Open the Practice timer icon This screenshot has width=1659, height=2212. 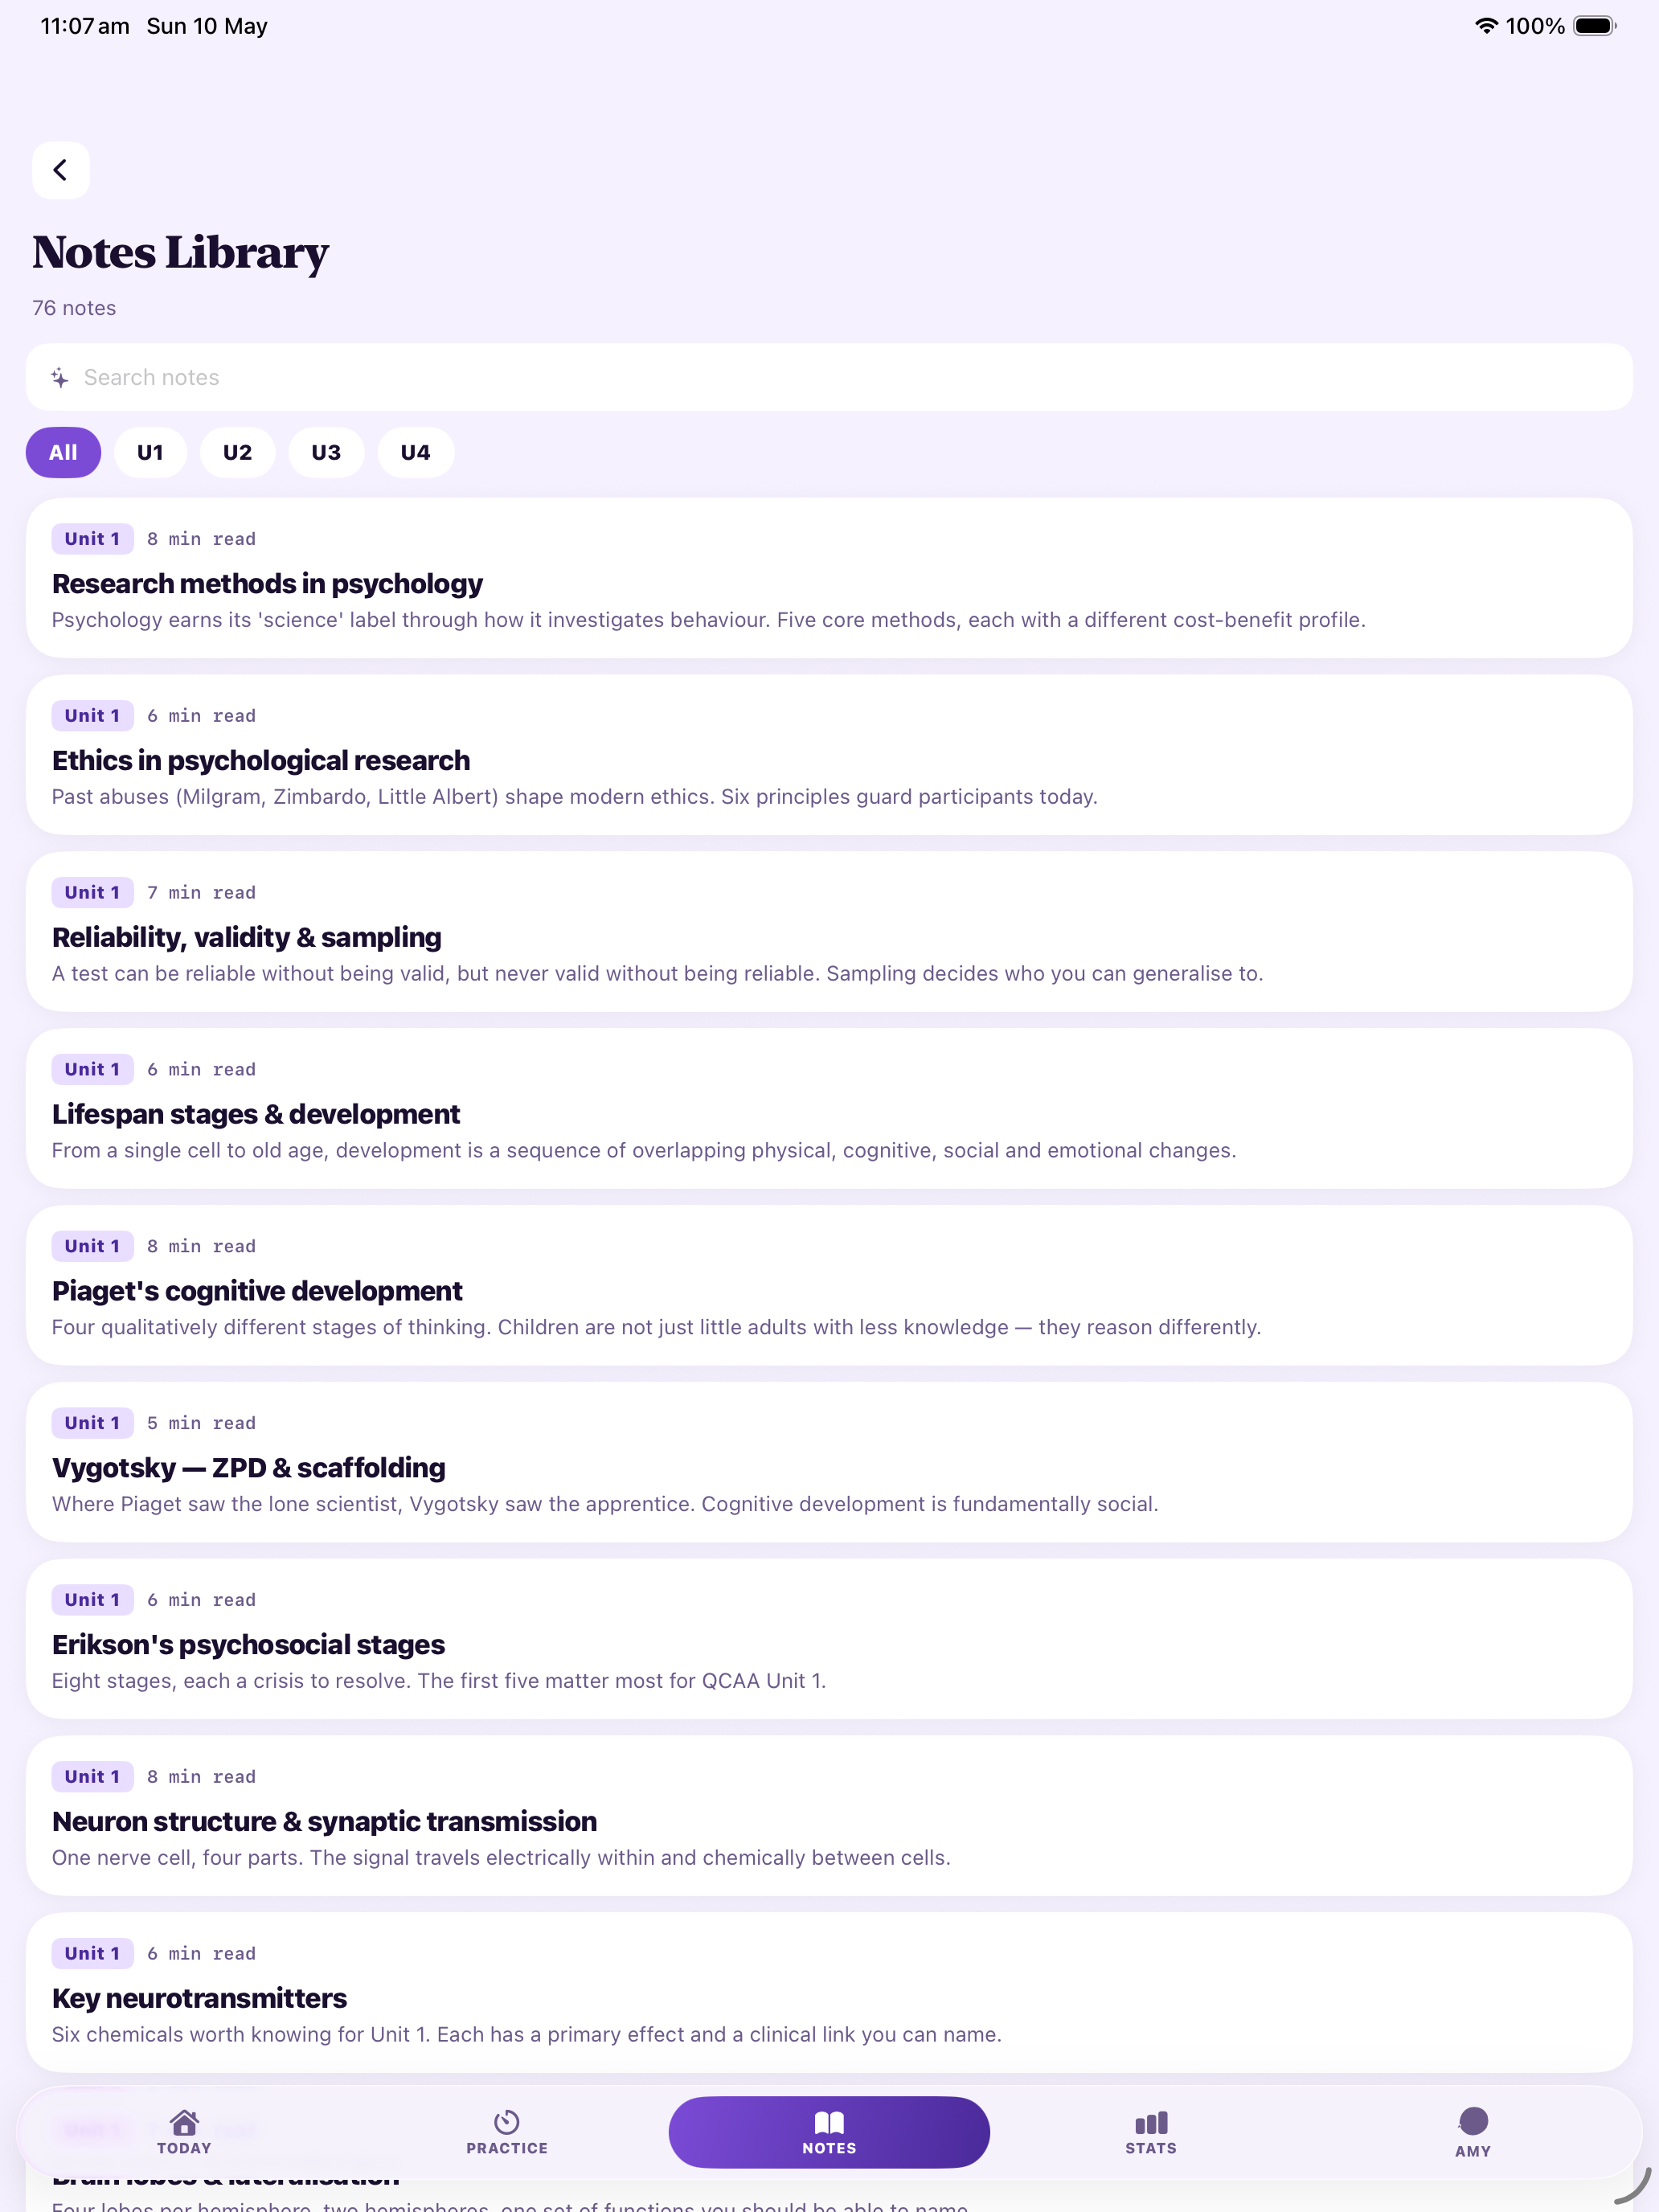[x=507, y=2121]
